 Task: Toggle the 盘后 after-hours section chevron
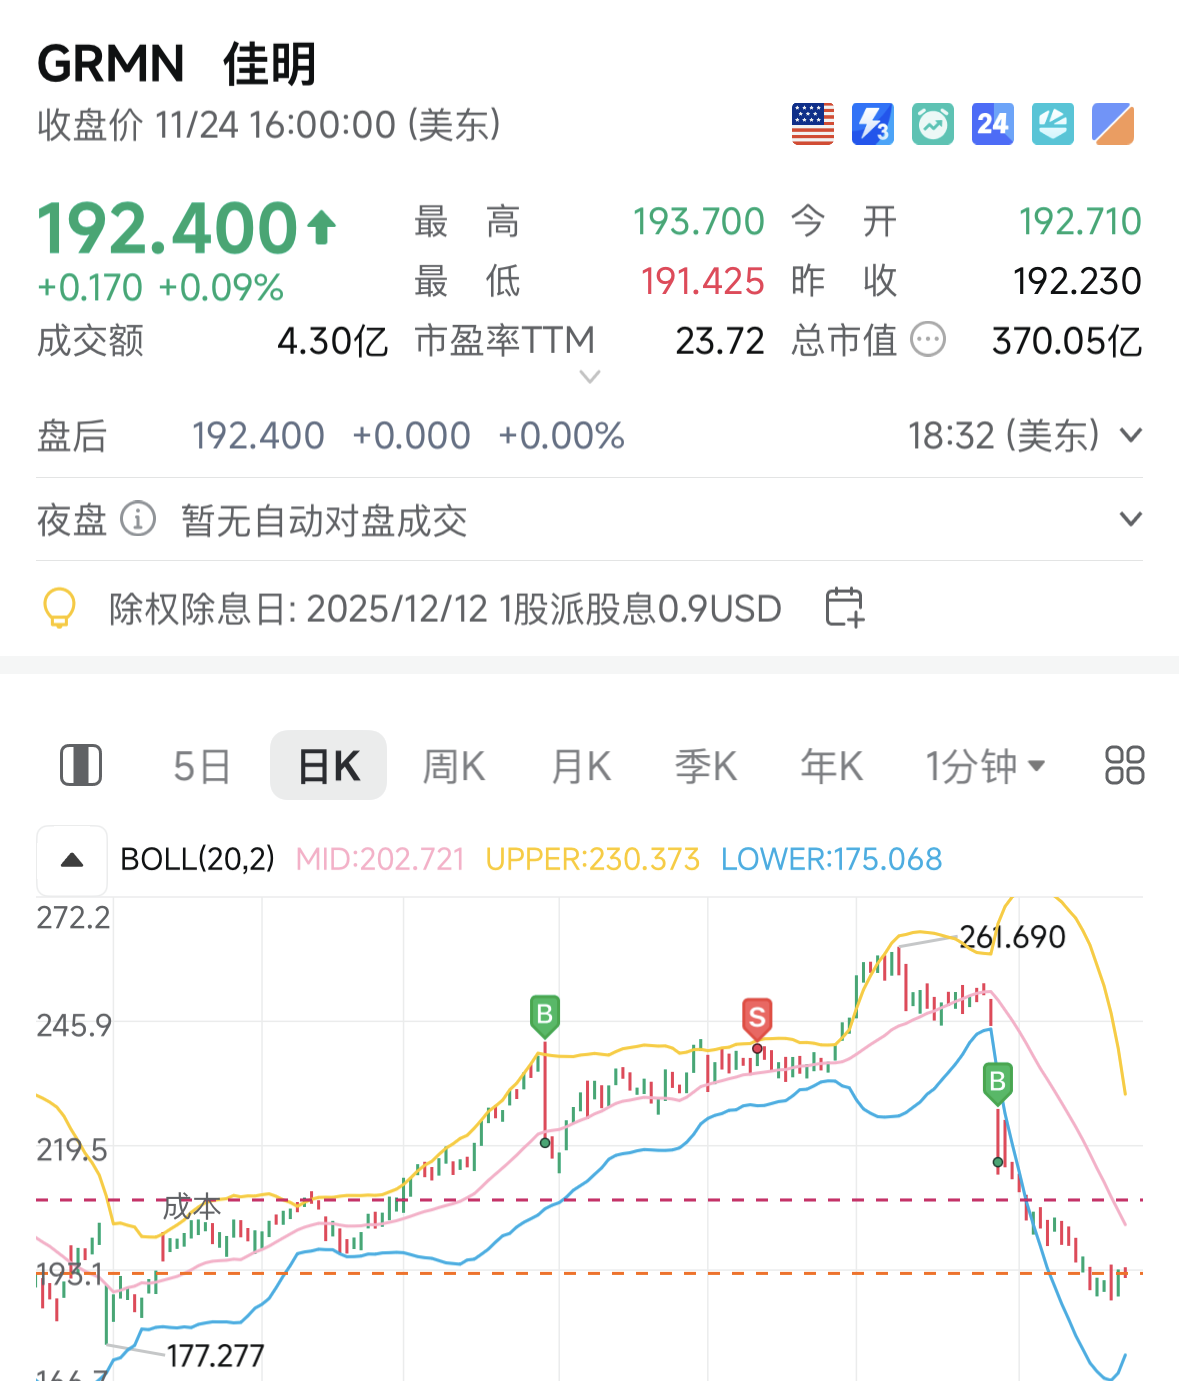click(x=1130, y=435)
